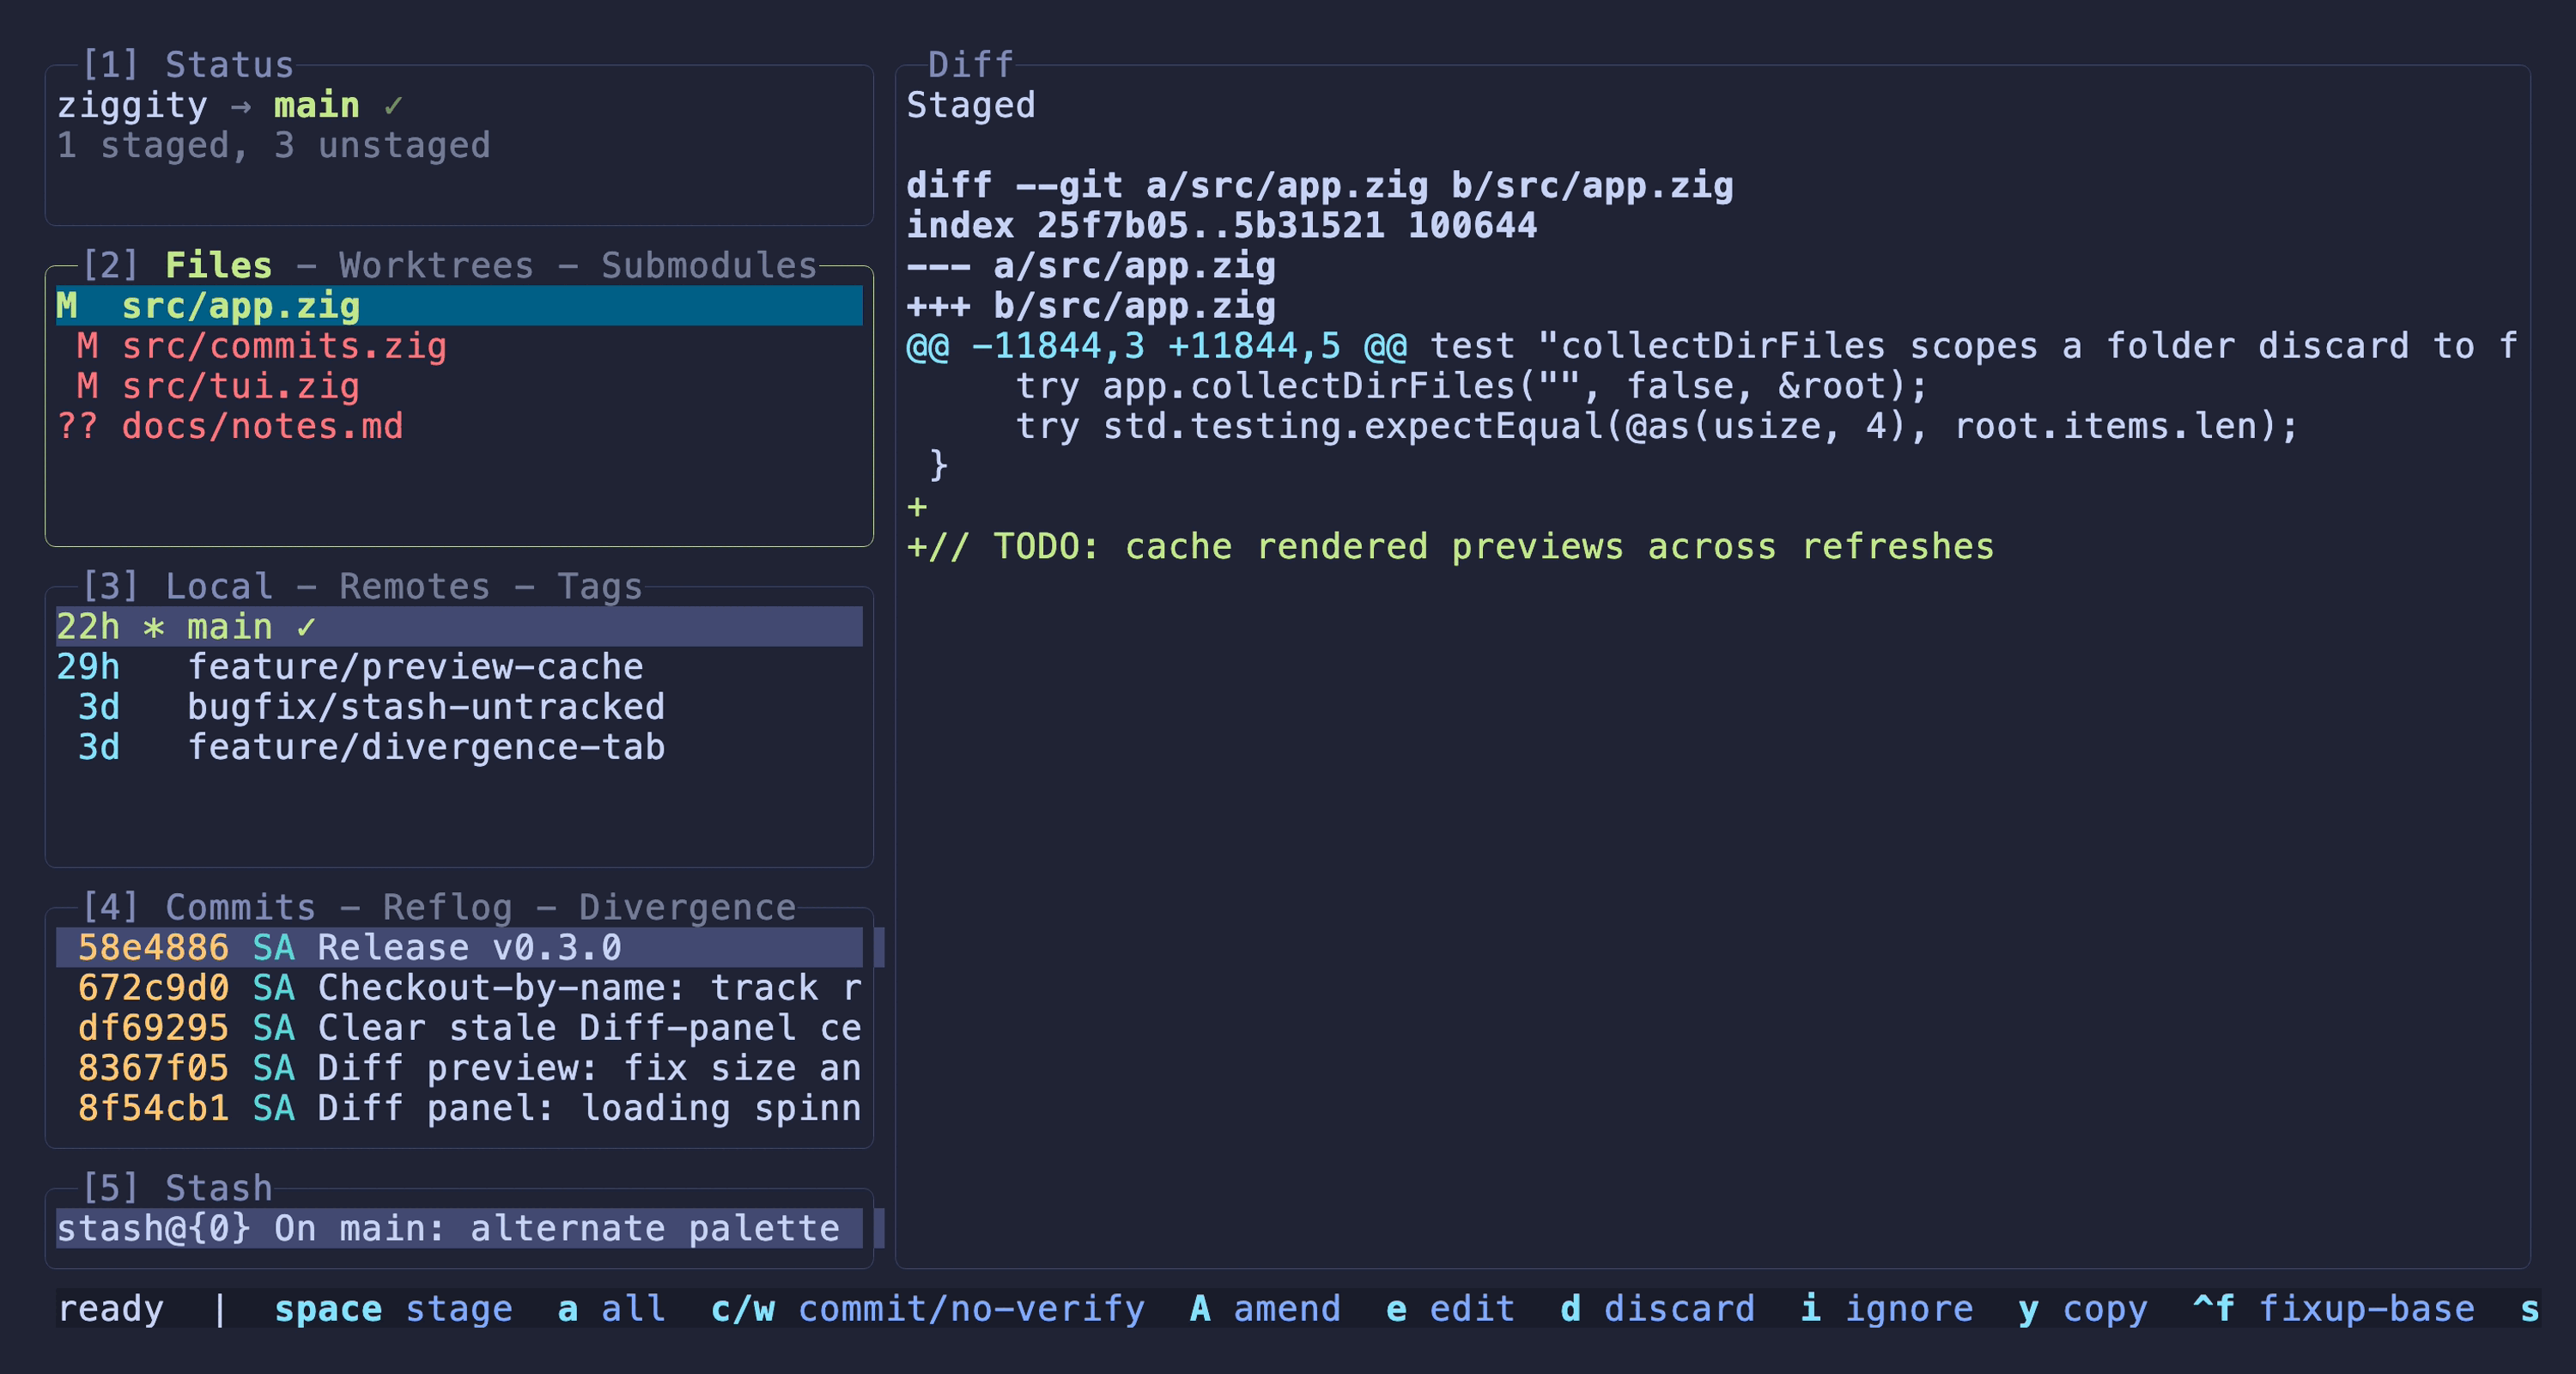Switch to the Files tab
The width and height of the screenshot is (2576, 1374).
coord(218,265)
